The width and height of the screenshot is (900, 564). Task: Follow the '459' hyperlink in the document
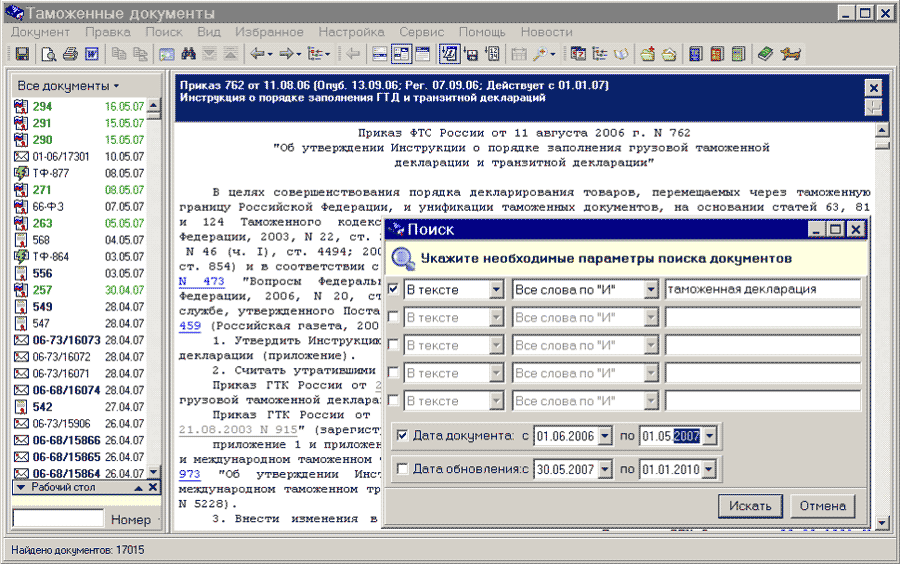point(190,326)
